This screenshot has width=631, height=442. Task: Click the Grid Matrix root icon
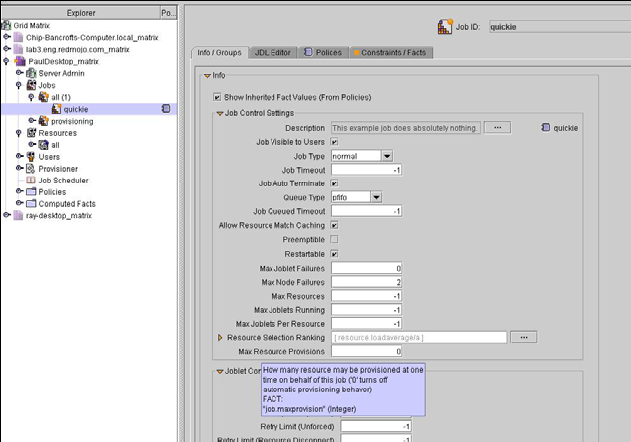point(6,26)
